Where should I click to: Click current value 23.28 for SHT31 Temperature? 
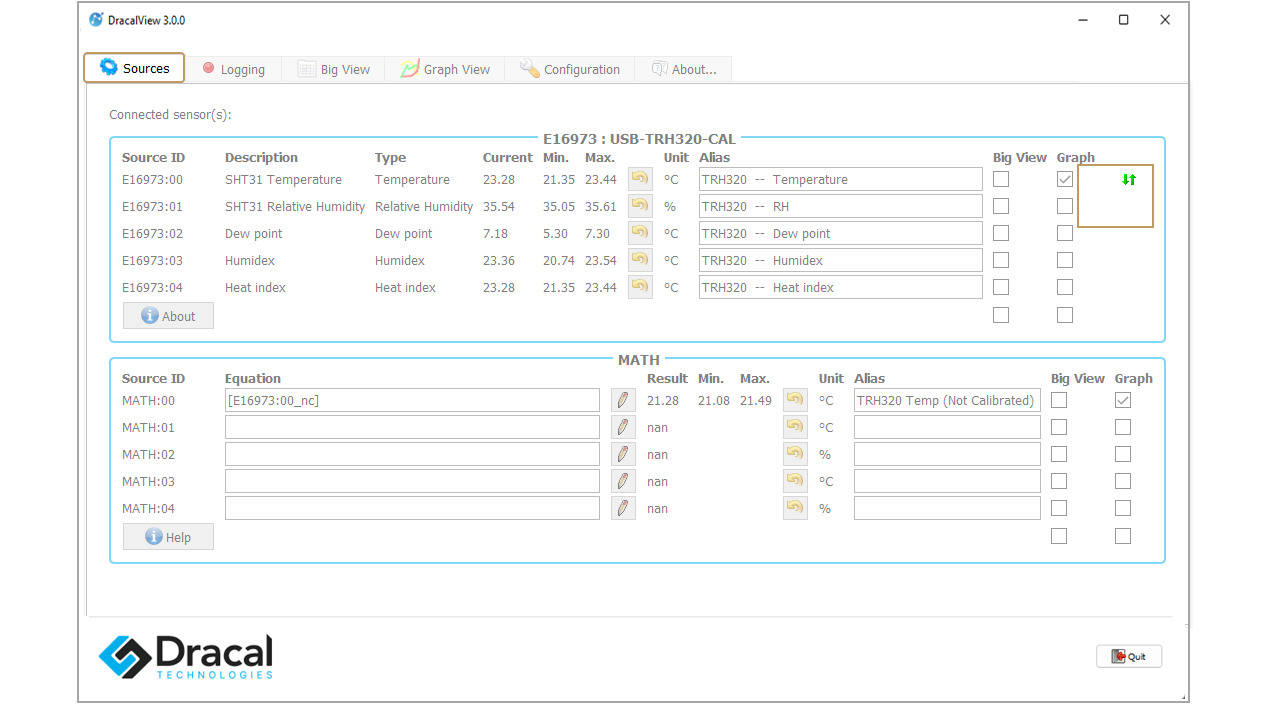pyautogui.click(x=499, y=180)
